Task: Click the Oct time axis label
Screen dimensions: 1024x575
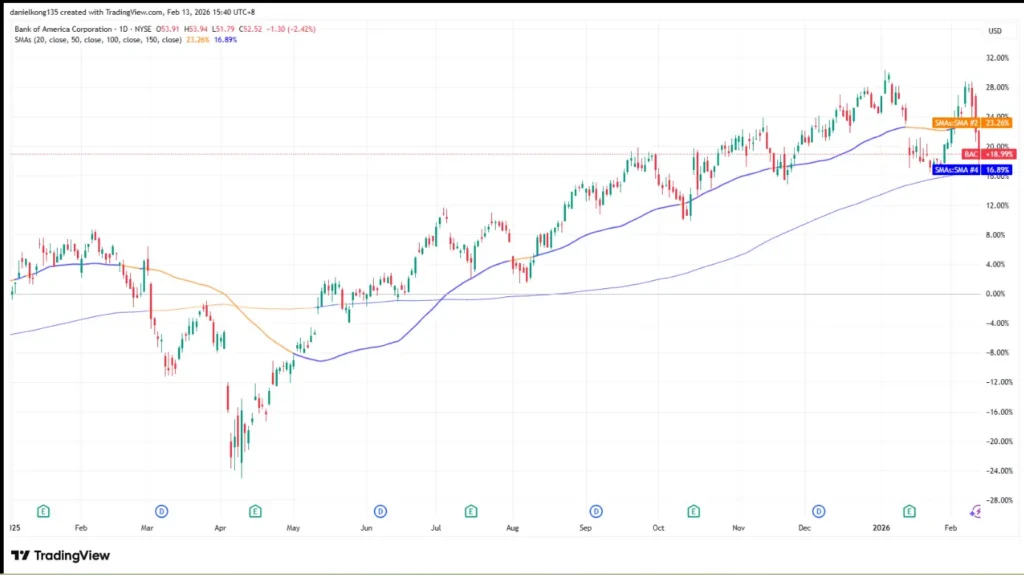Action: coord(658,528)
